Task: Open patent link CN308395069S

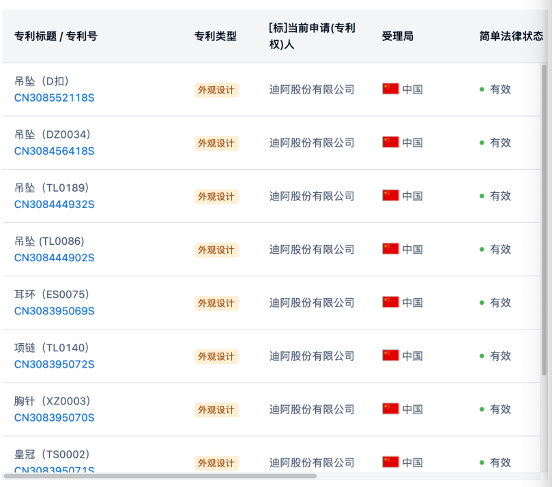Action: click(x=54, y=311)
